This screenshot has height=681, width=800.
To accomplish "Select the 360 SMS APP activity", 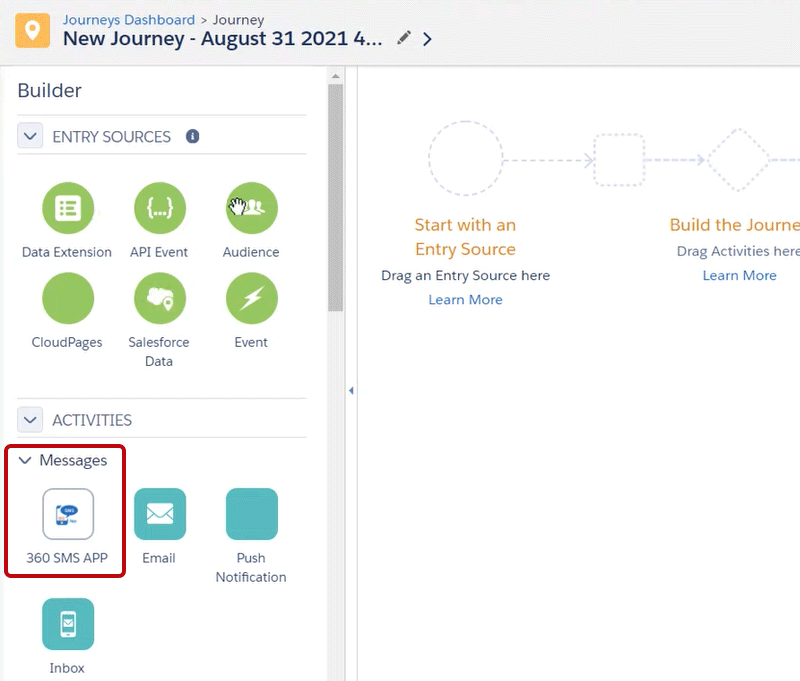I will pyautogui.click(x=68, y=514).
